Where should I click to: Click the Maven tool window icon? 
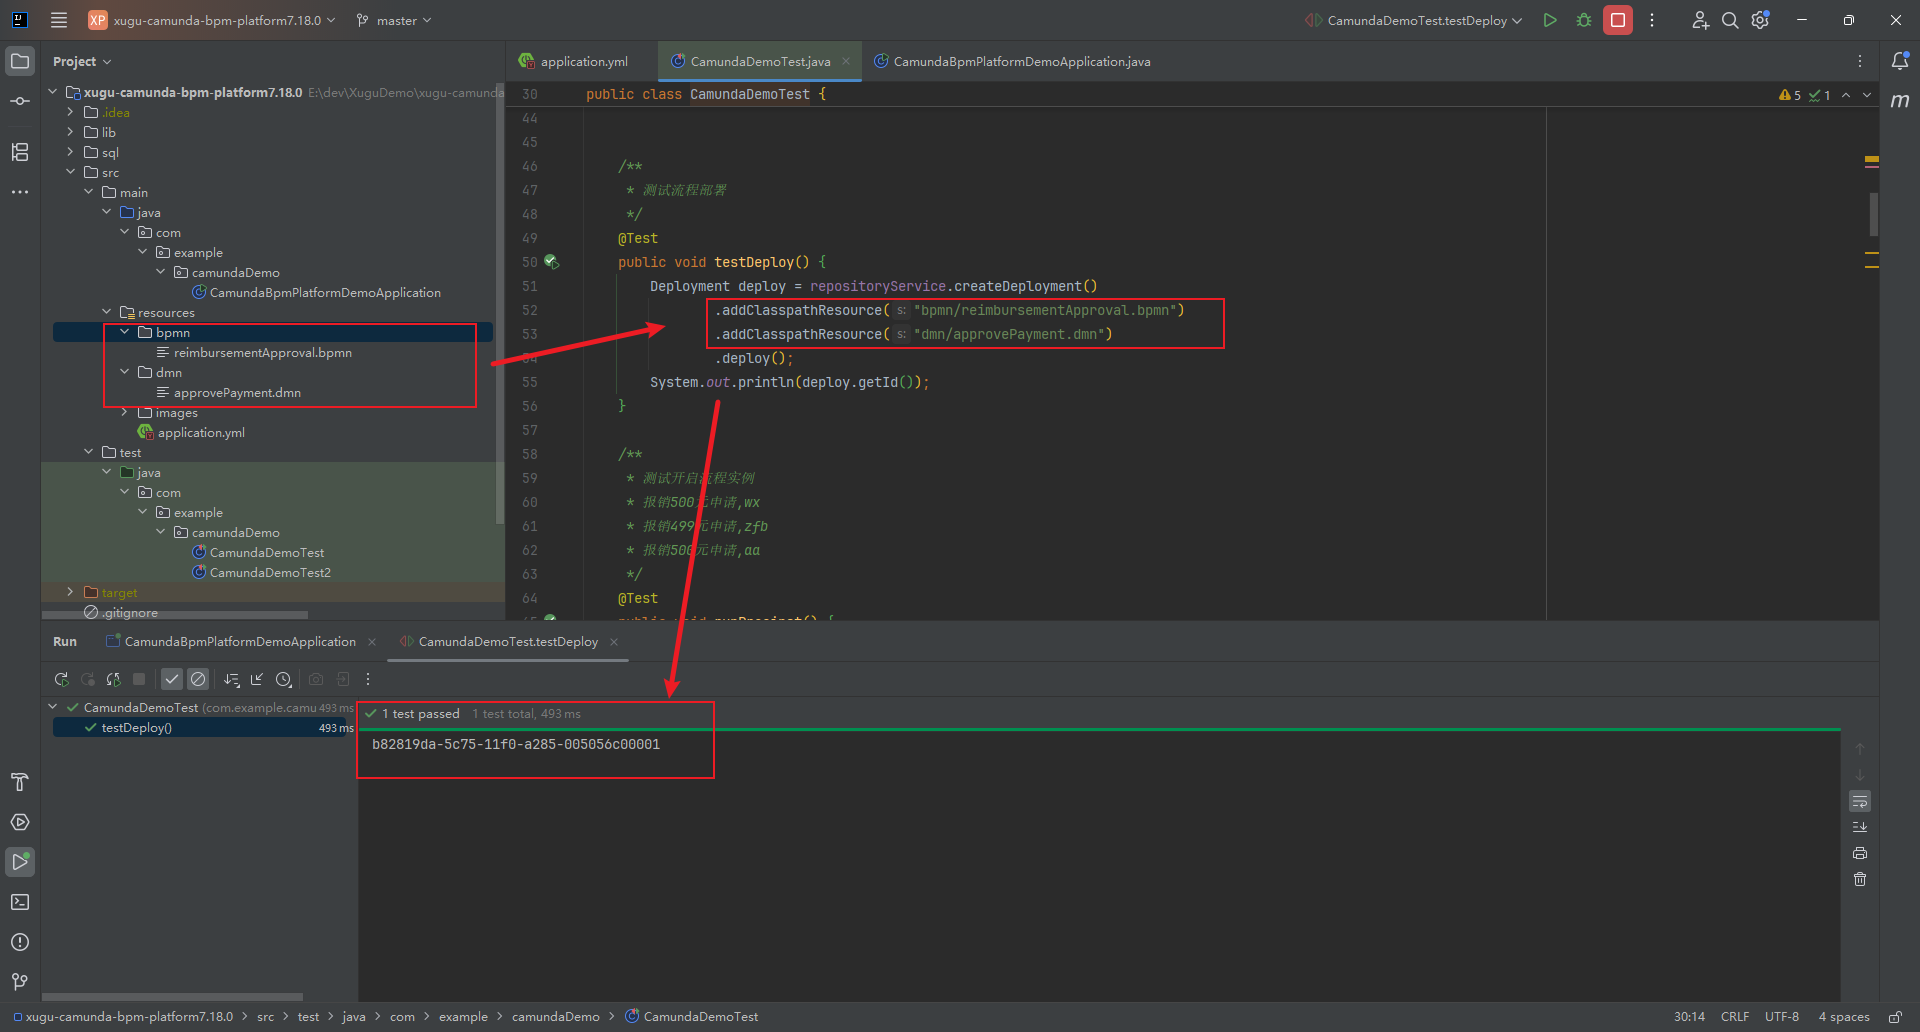coord(1900,101)
